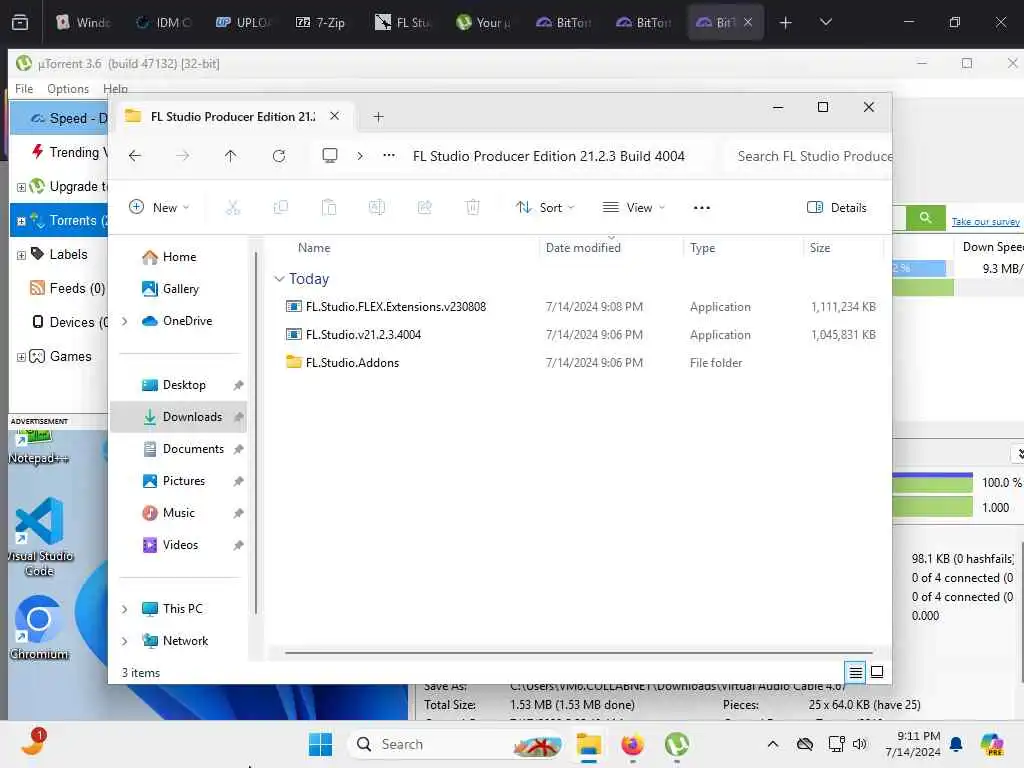
Task: Expand the Labels node in uTorrent
Action: (x=22, y=255)
